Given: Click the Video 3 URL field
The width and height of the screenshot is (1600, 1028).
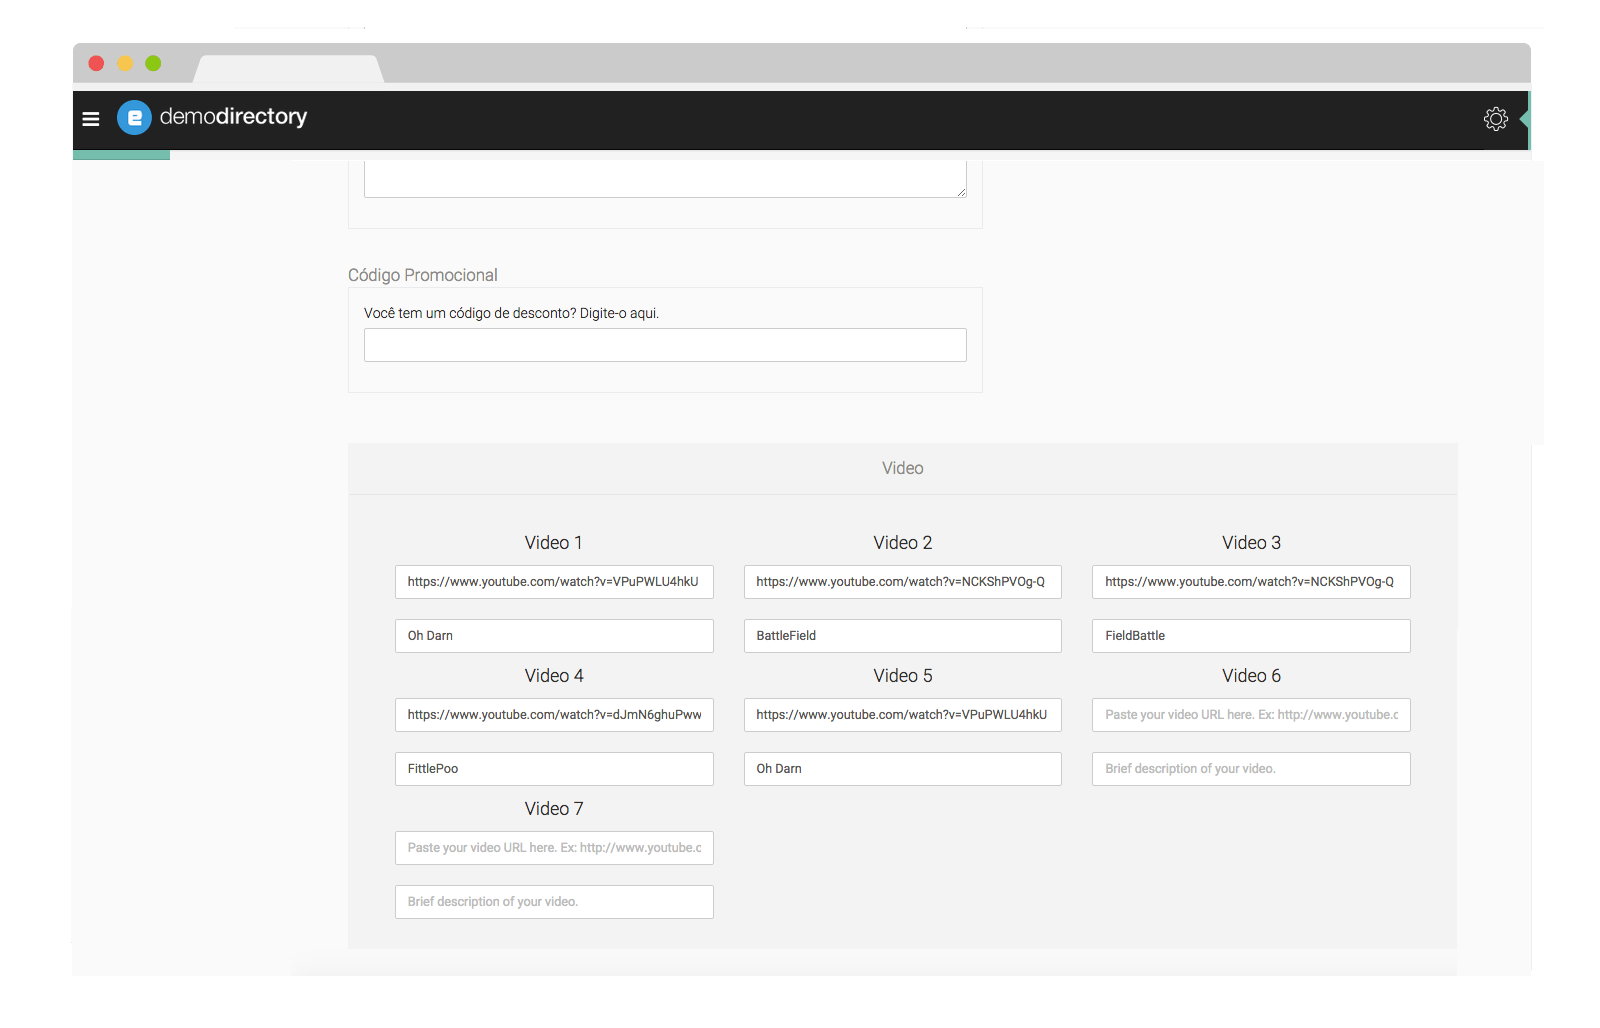Looking at the screenshot, I should coord(1251,582).
